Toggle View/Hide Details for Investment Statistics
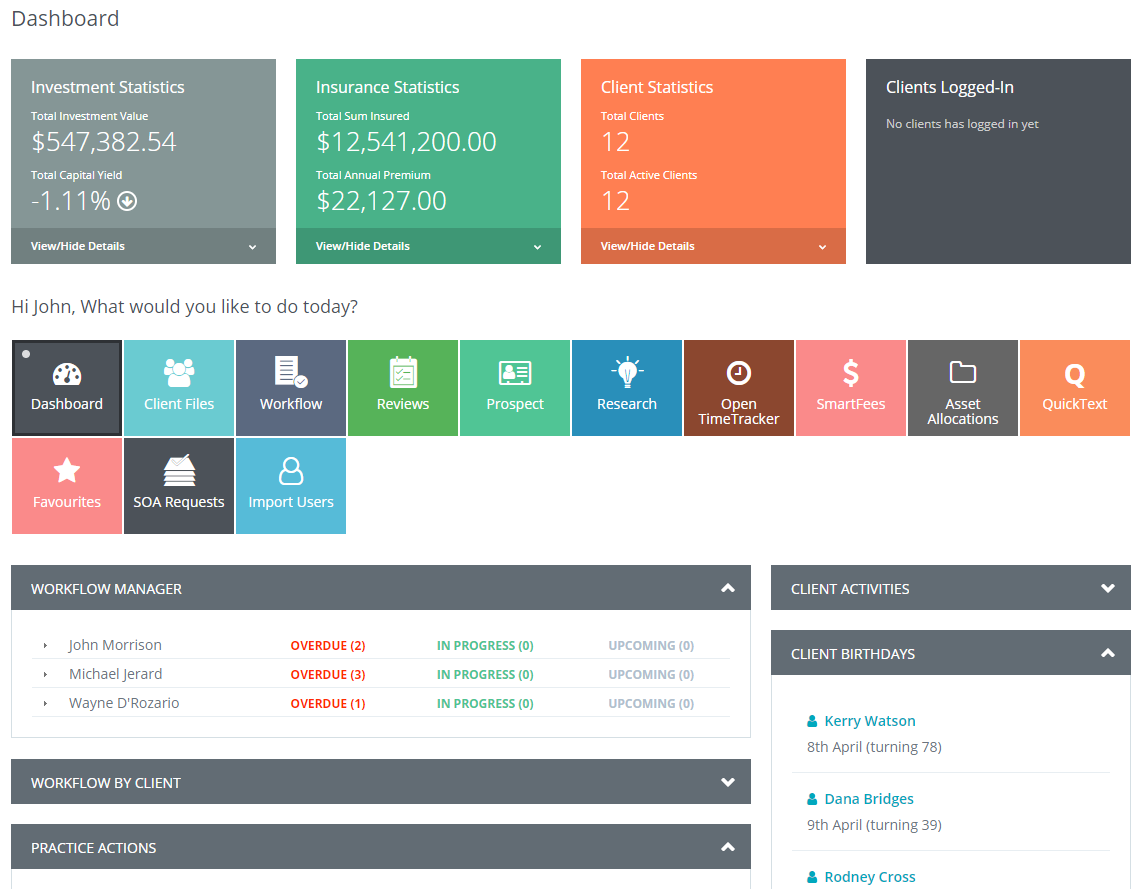 point(143,246)
